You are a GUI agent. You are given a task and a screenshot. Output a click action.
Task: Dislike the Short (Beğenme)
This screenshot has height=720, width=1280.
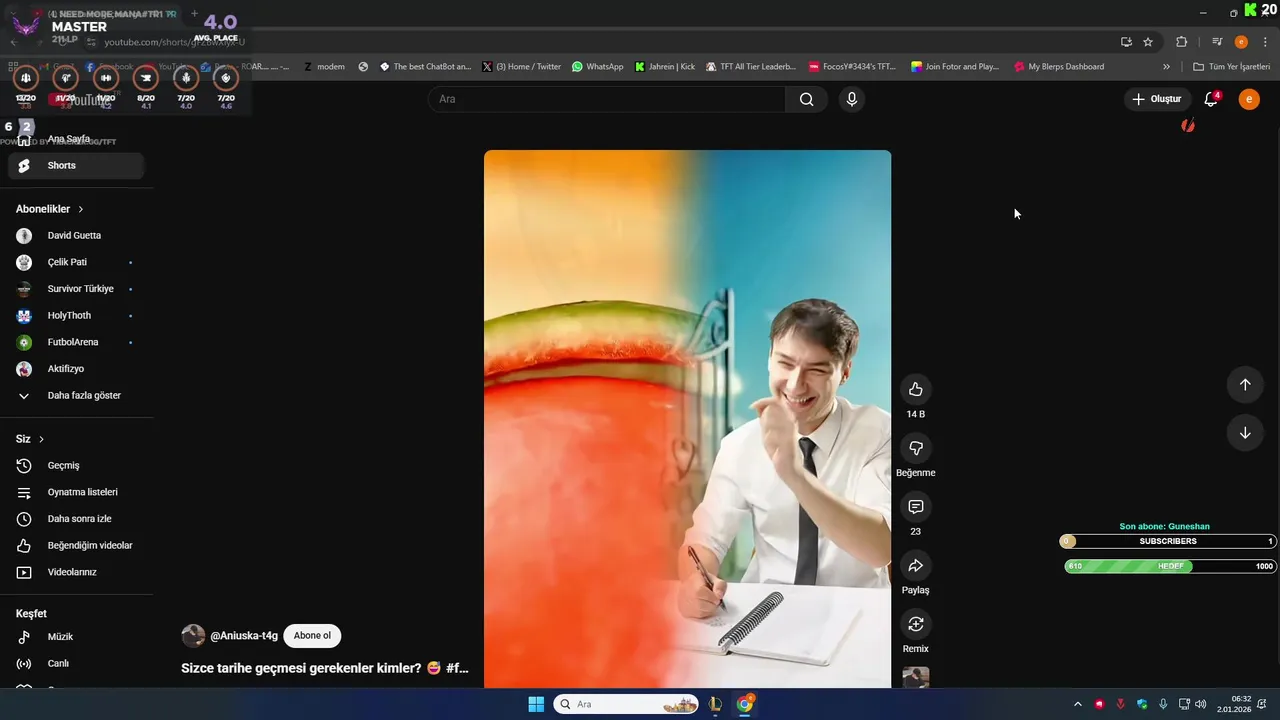coord(915,448)
